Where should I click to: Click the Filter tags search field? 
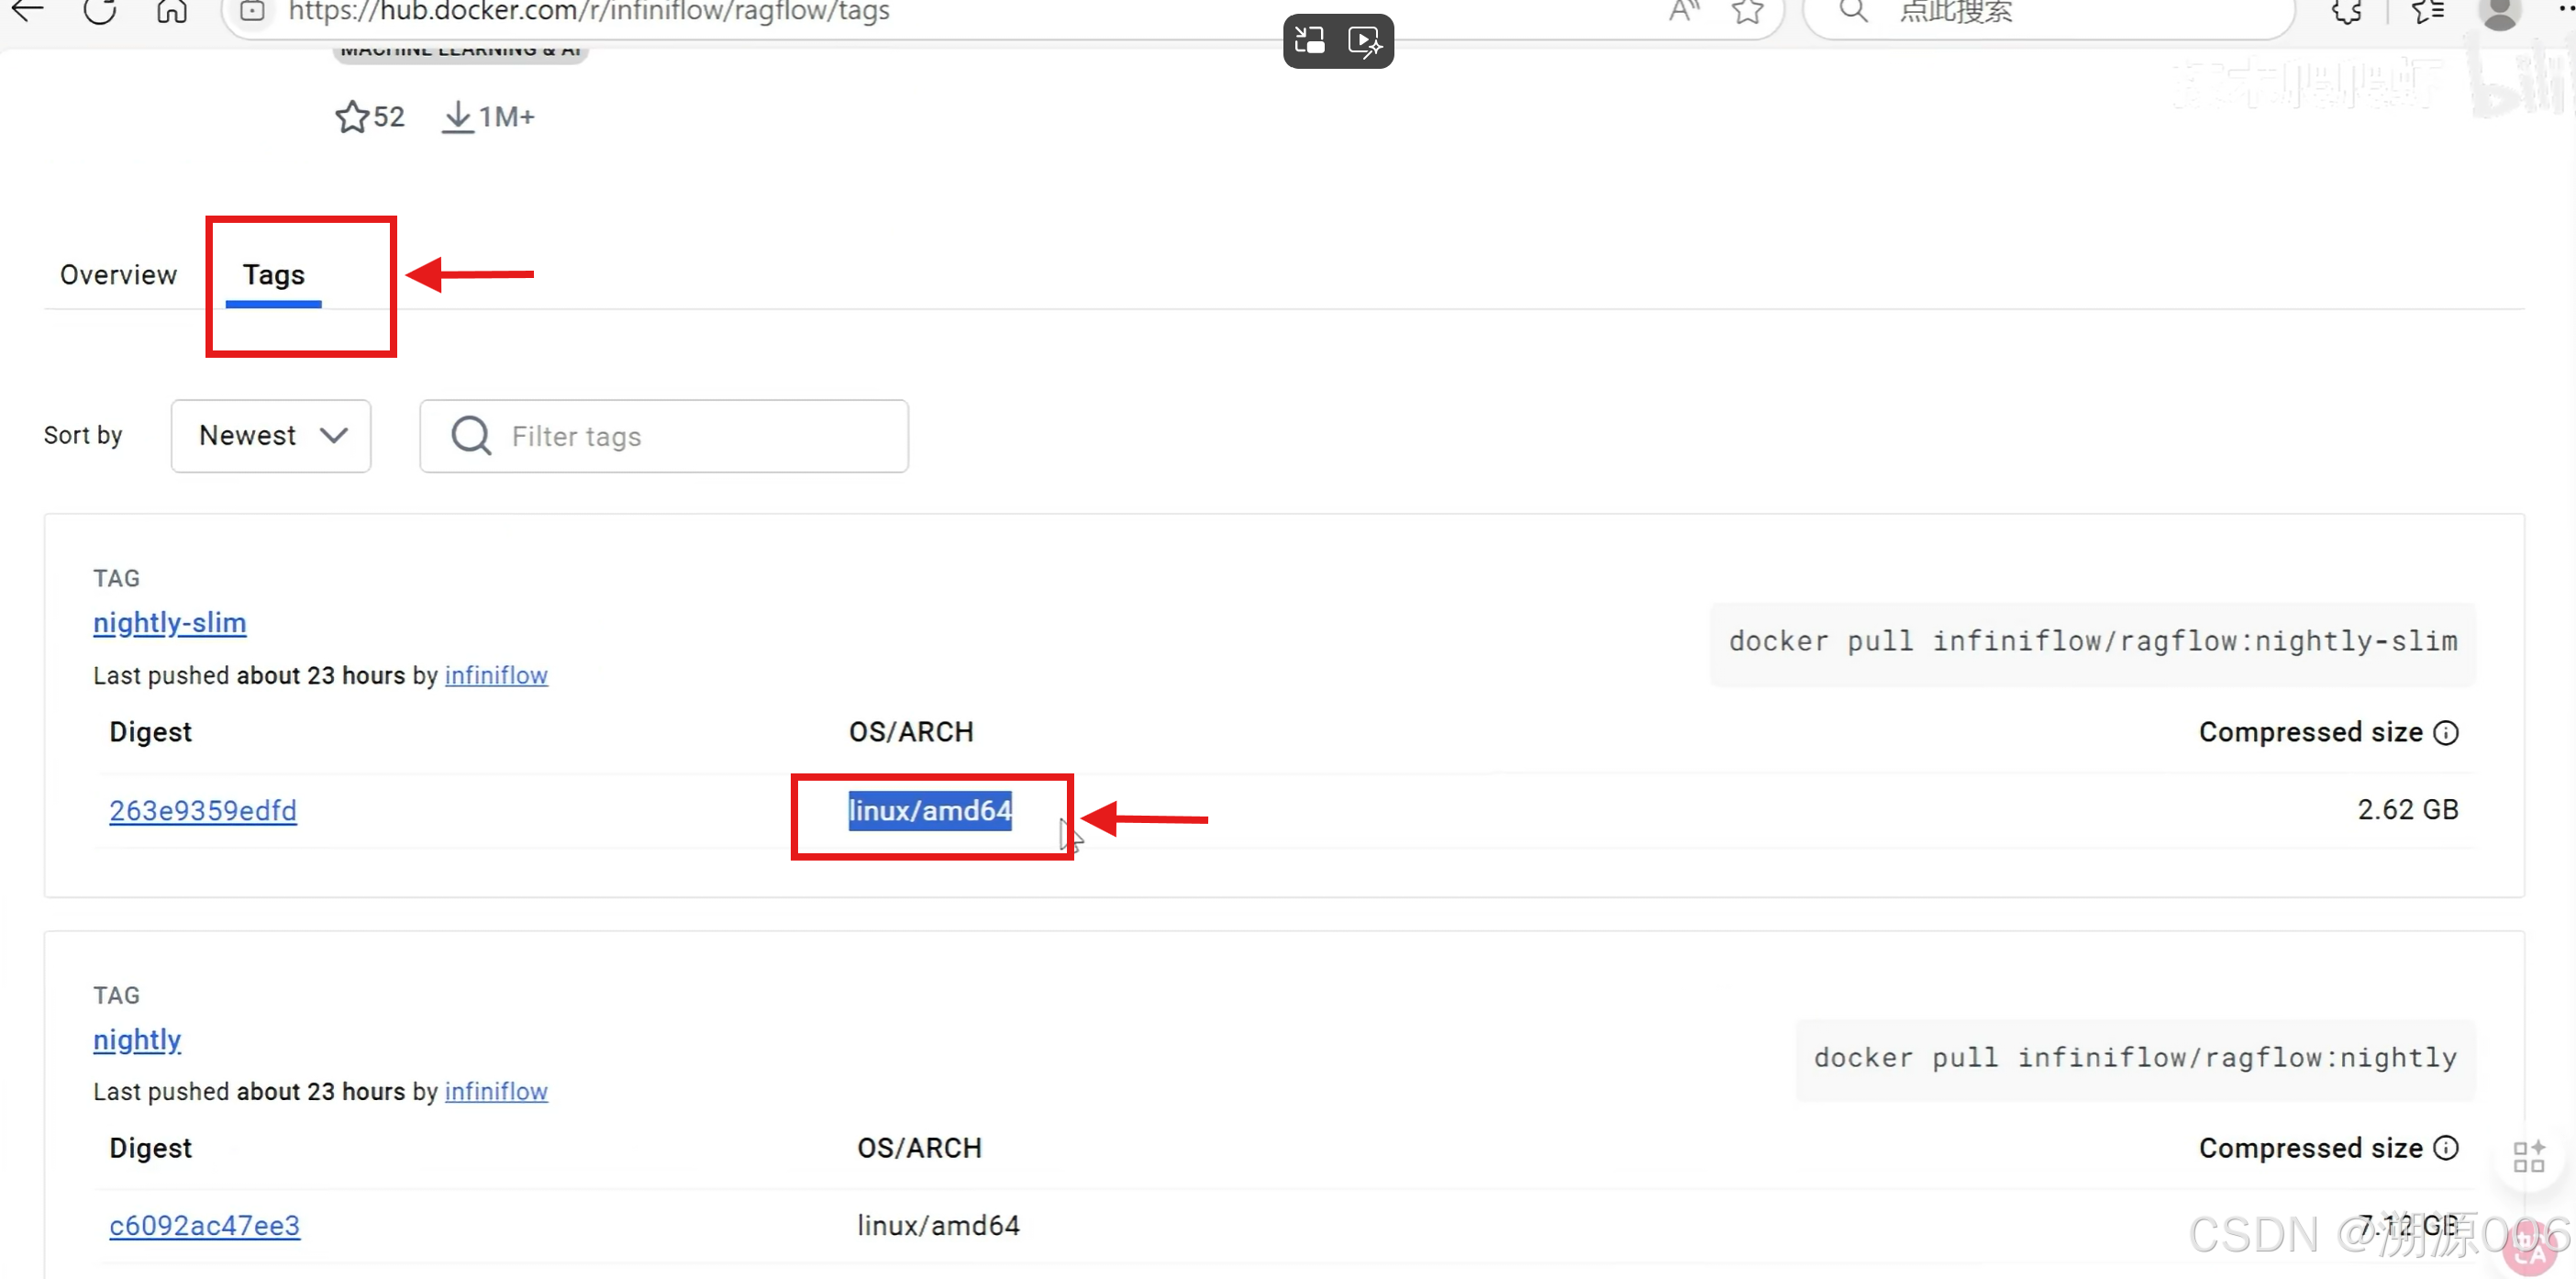pos(664,435)
